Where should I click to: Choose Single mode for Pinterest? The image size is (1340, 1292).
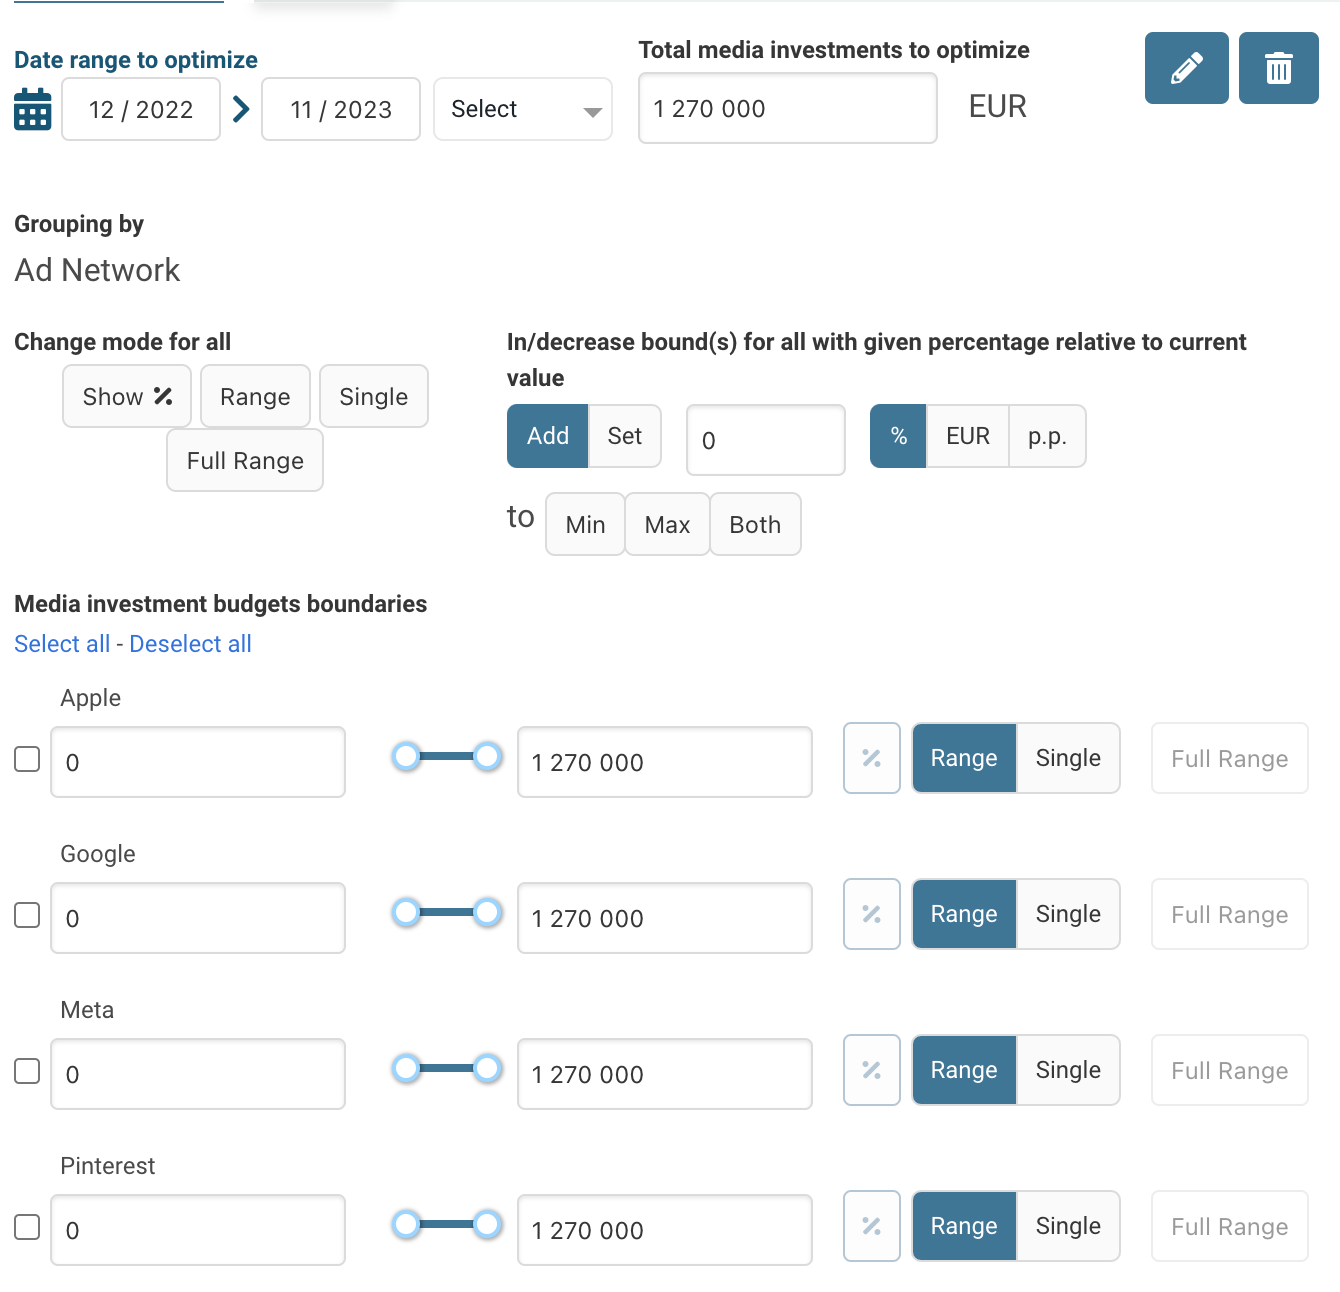click(1068, 1226)
